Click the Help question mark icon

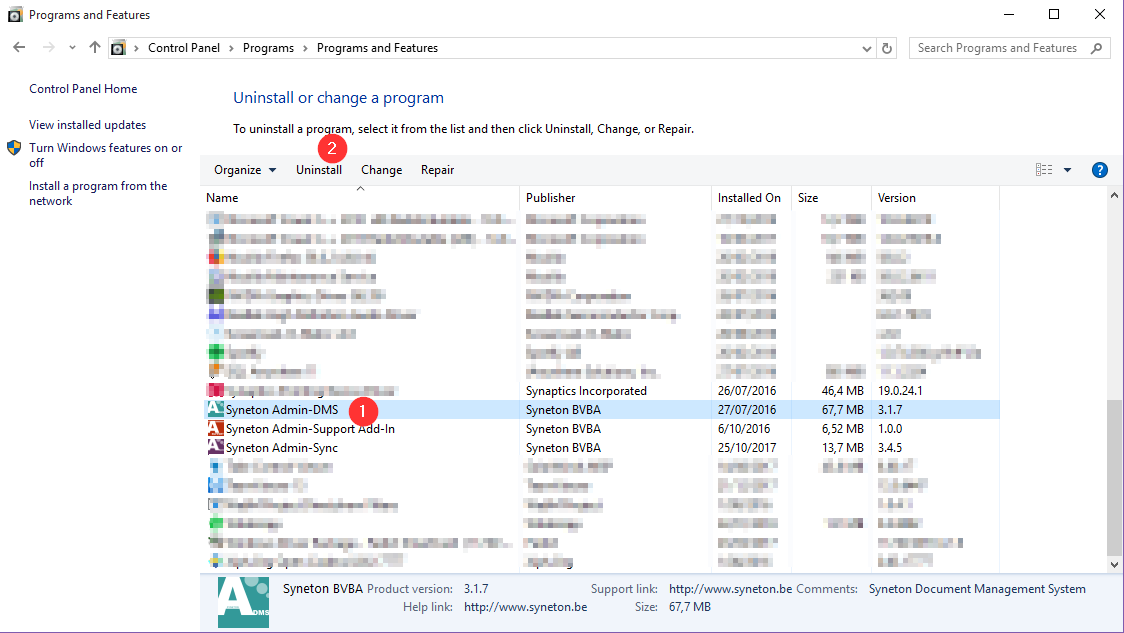[x=1099, y=170]
